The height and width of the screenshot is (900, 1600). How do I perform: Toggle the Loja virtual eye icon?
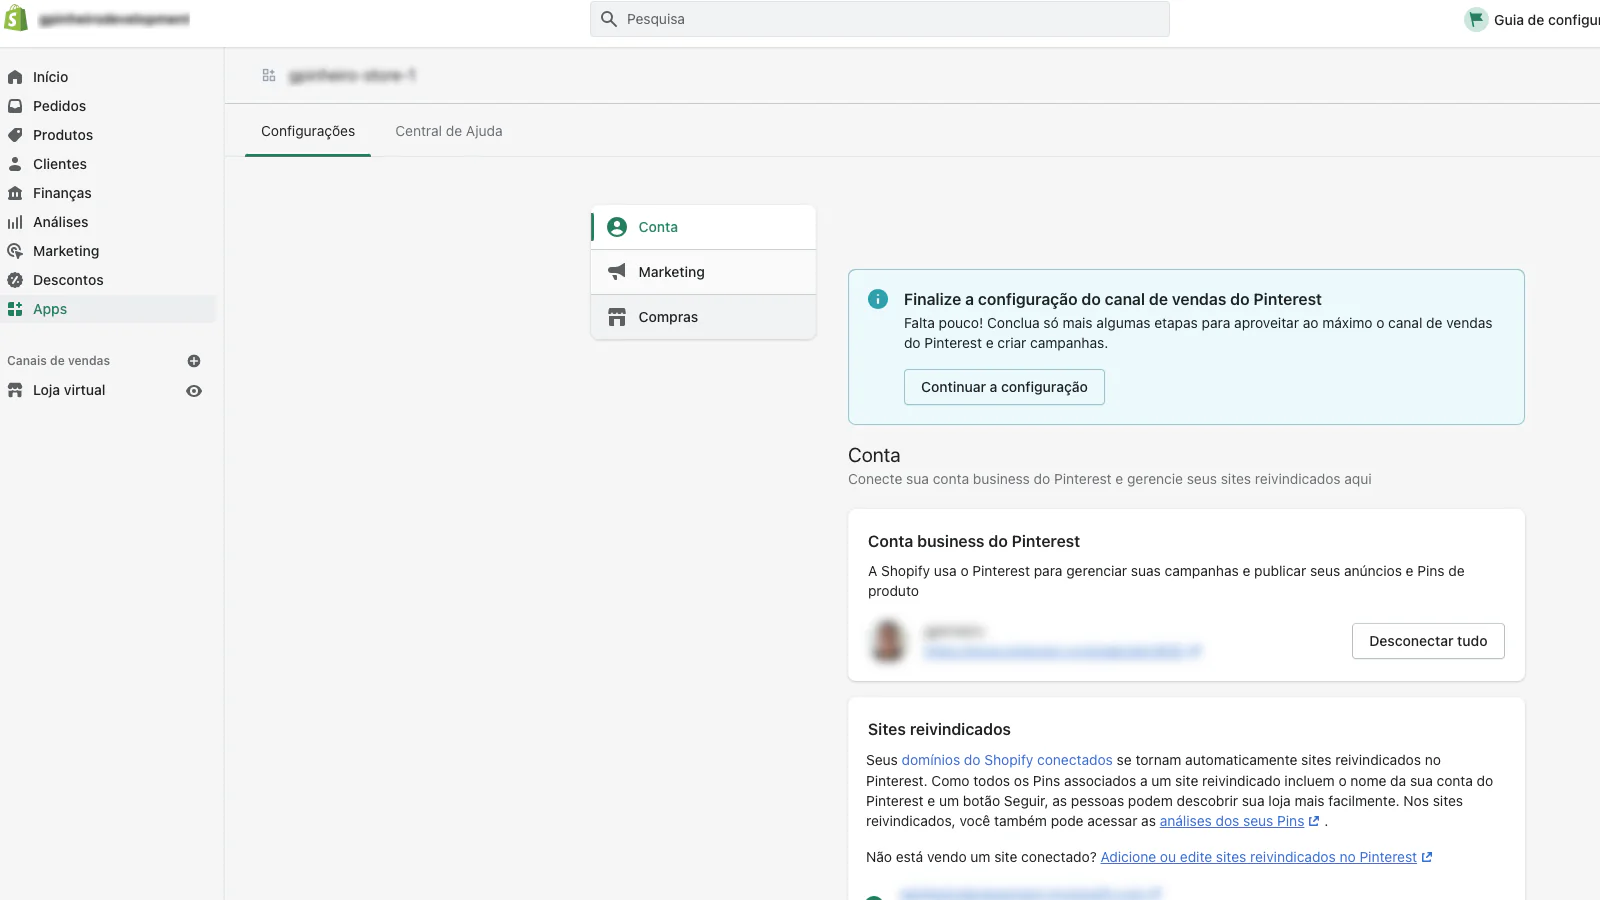pyautogui.click(x=194, y=391)
